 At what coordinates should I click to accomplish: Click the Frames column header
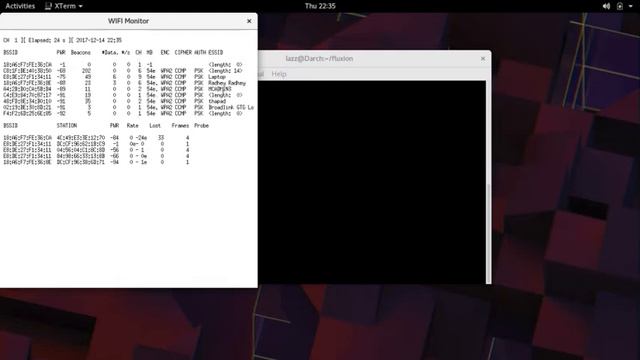point(180,125)
